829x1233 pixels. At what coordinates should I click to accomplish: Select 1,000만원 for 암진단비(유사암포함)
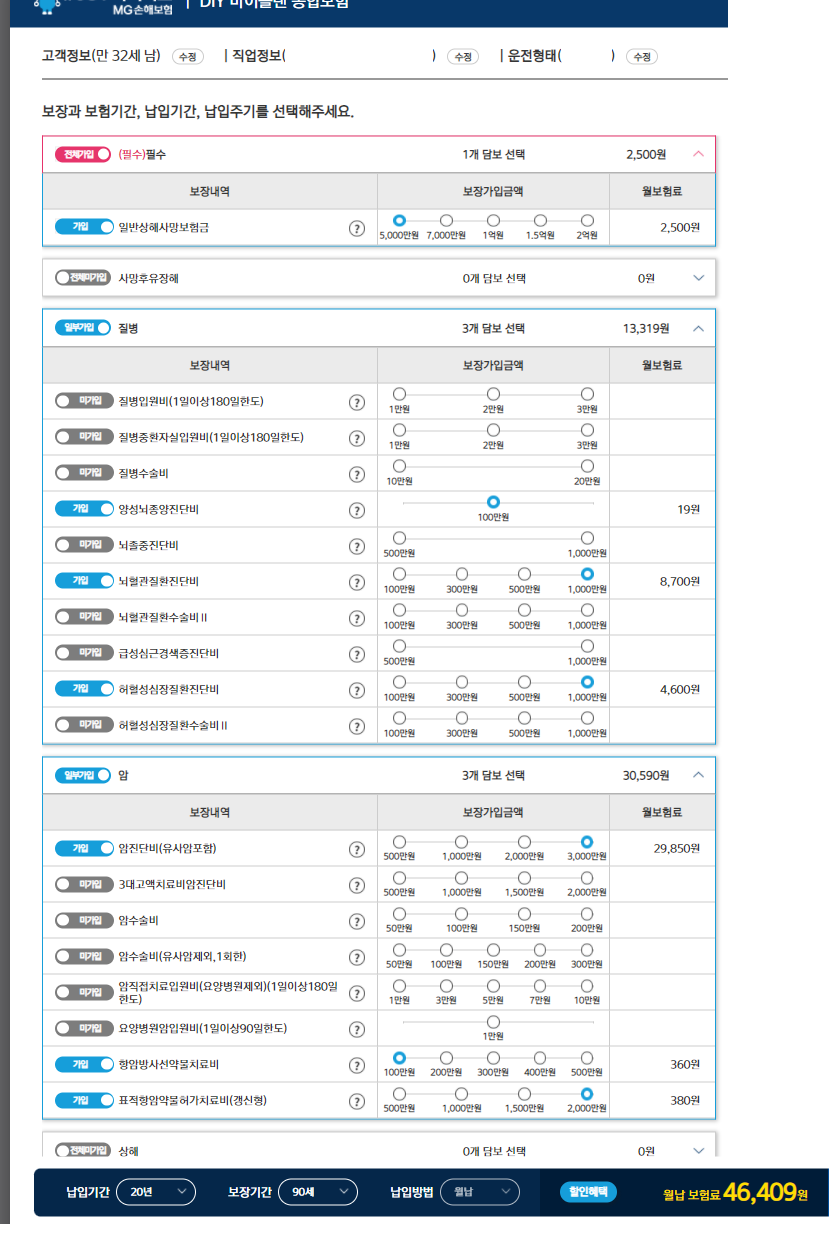461,841
